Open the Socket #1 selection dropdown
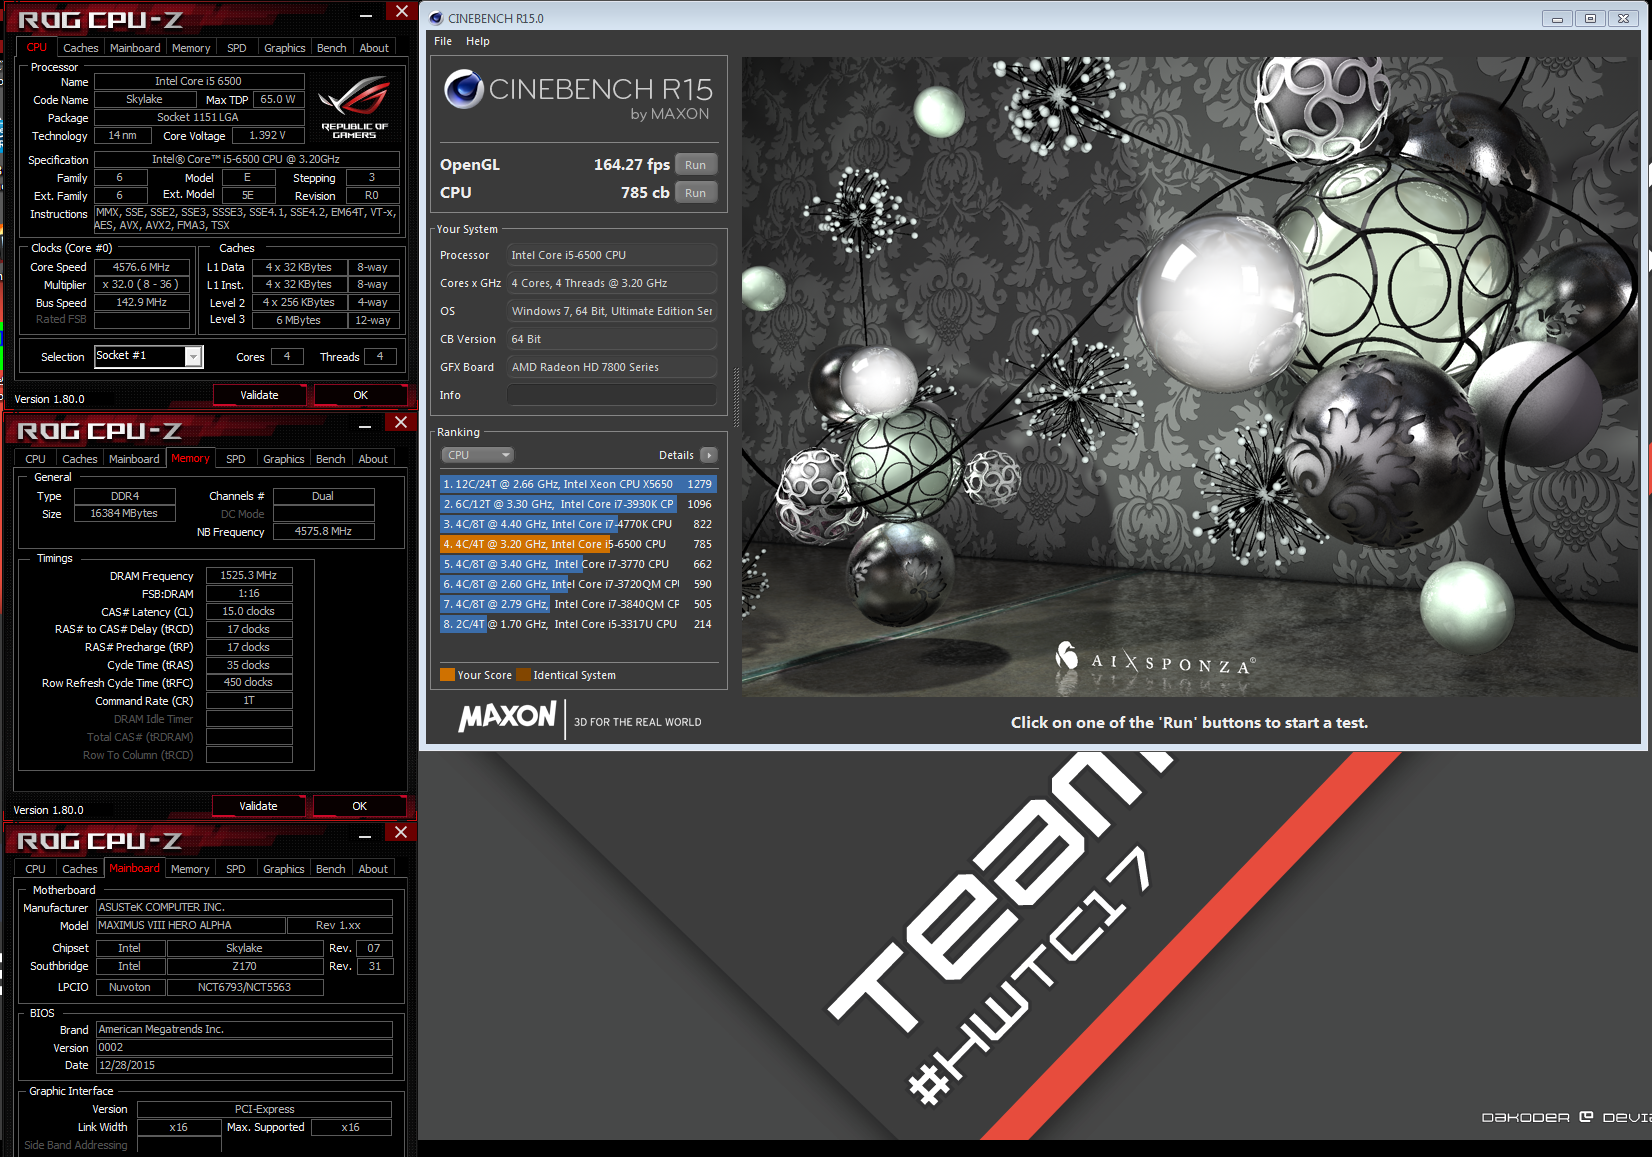The width and height of the screenshot is (1652, 1157). (194, 356)
